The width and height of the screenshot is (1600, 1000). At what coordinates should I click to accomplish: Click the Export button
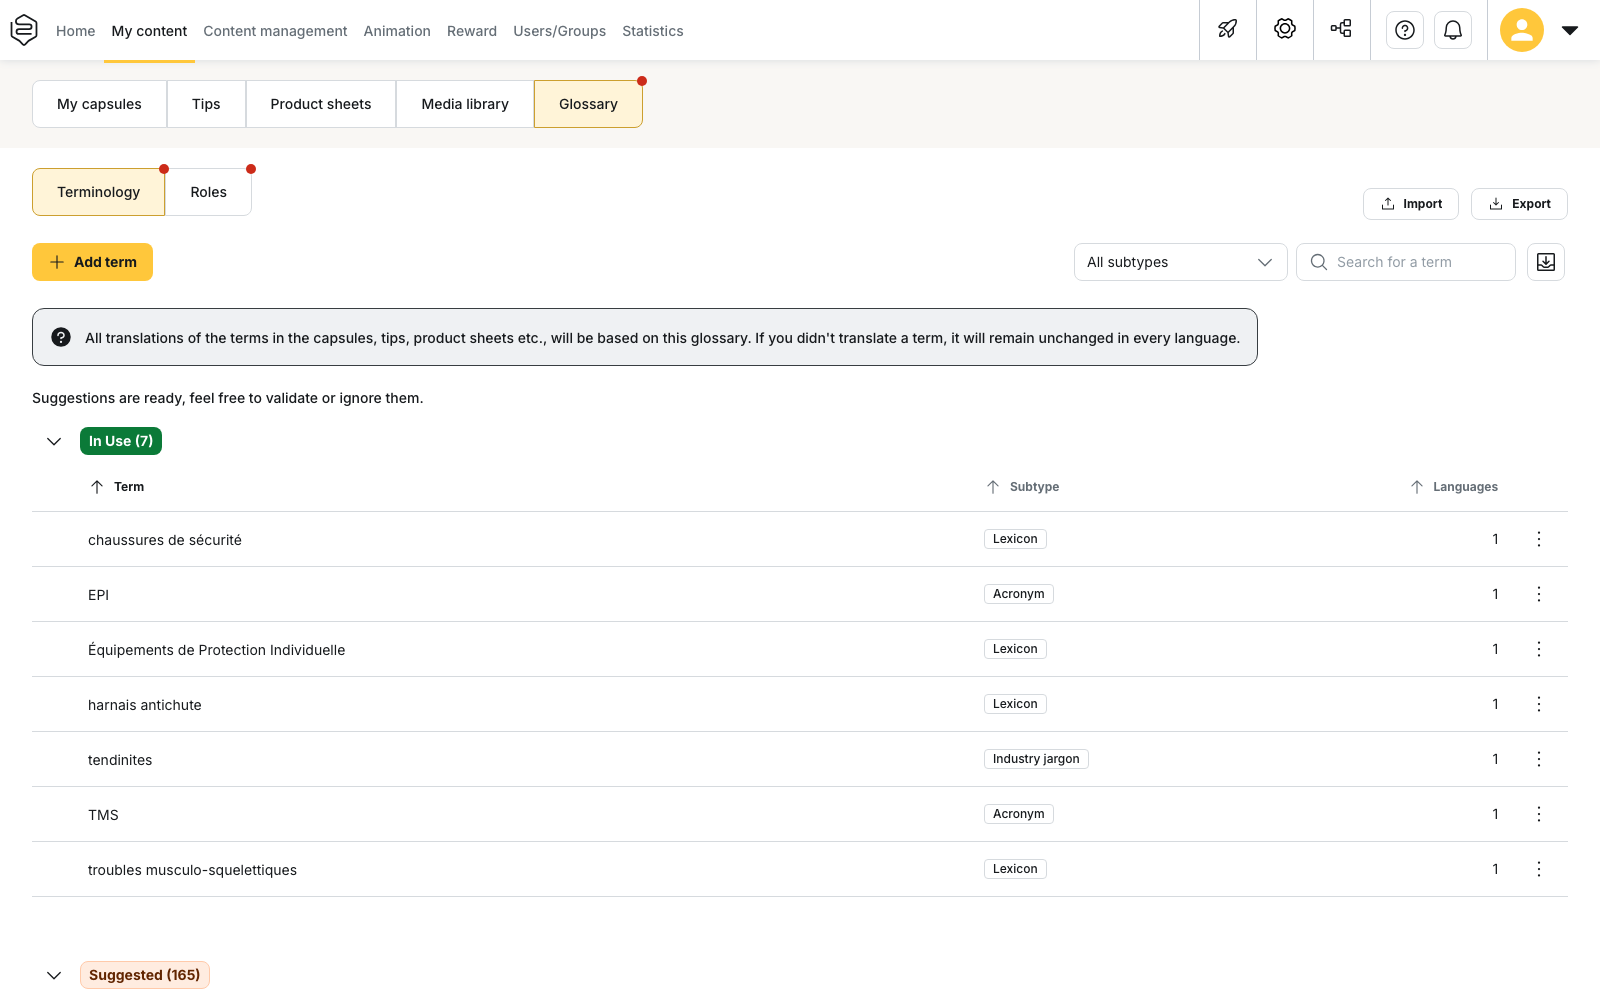point(1519,204)
